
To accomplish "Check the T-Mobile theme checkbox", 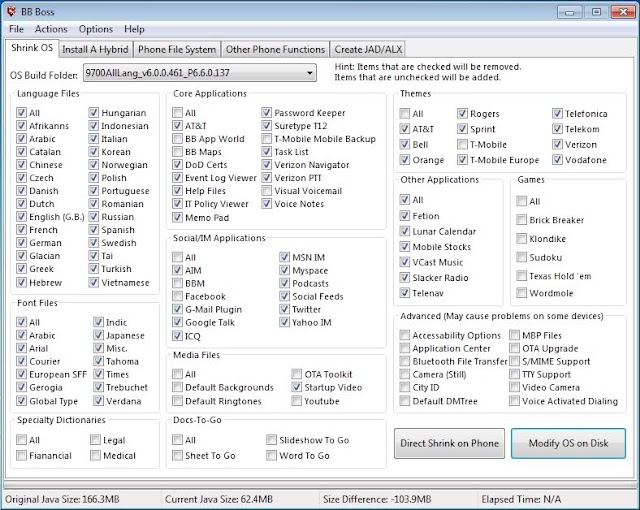I will click(x=462, y=144).
